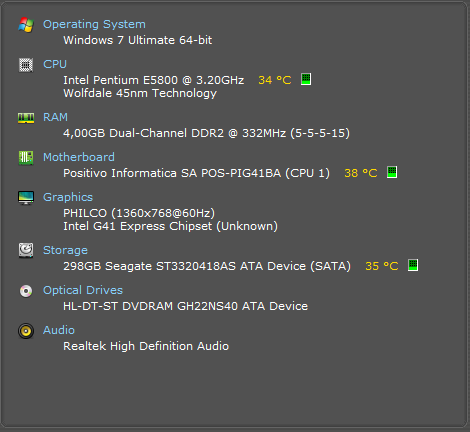Screen dimensions: 470x432
Task: Click the Motherboard temperature green indicator icon
Action: coord(392,172)
